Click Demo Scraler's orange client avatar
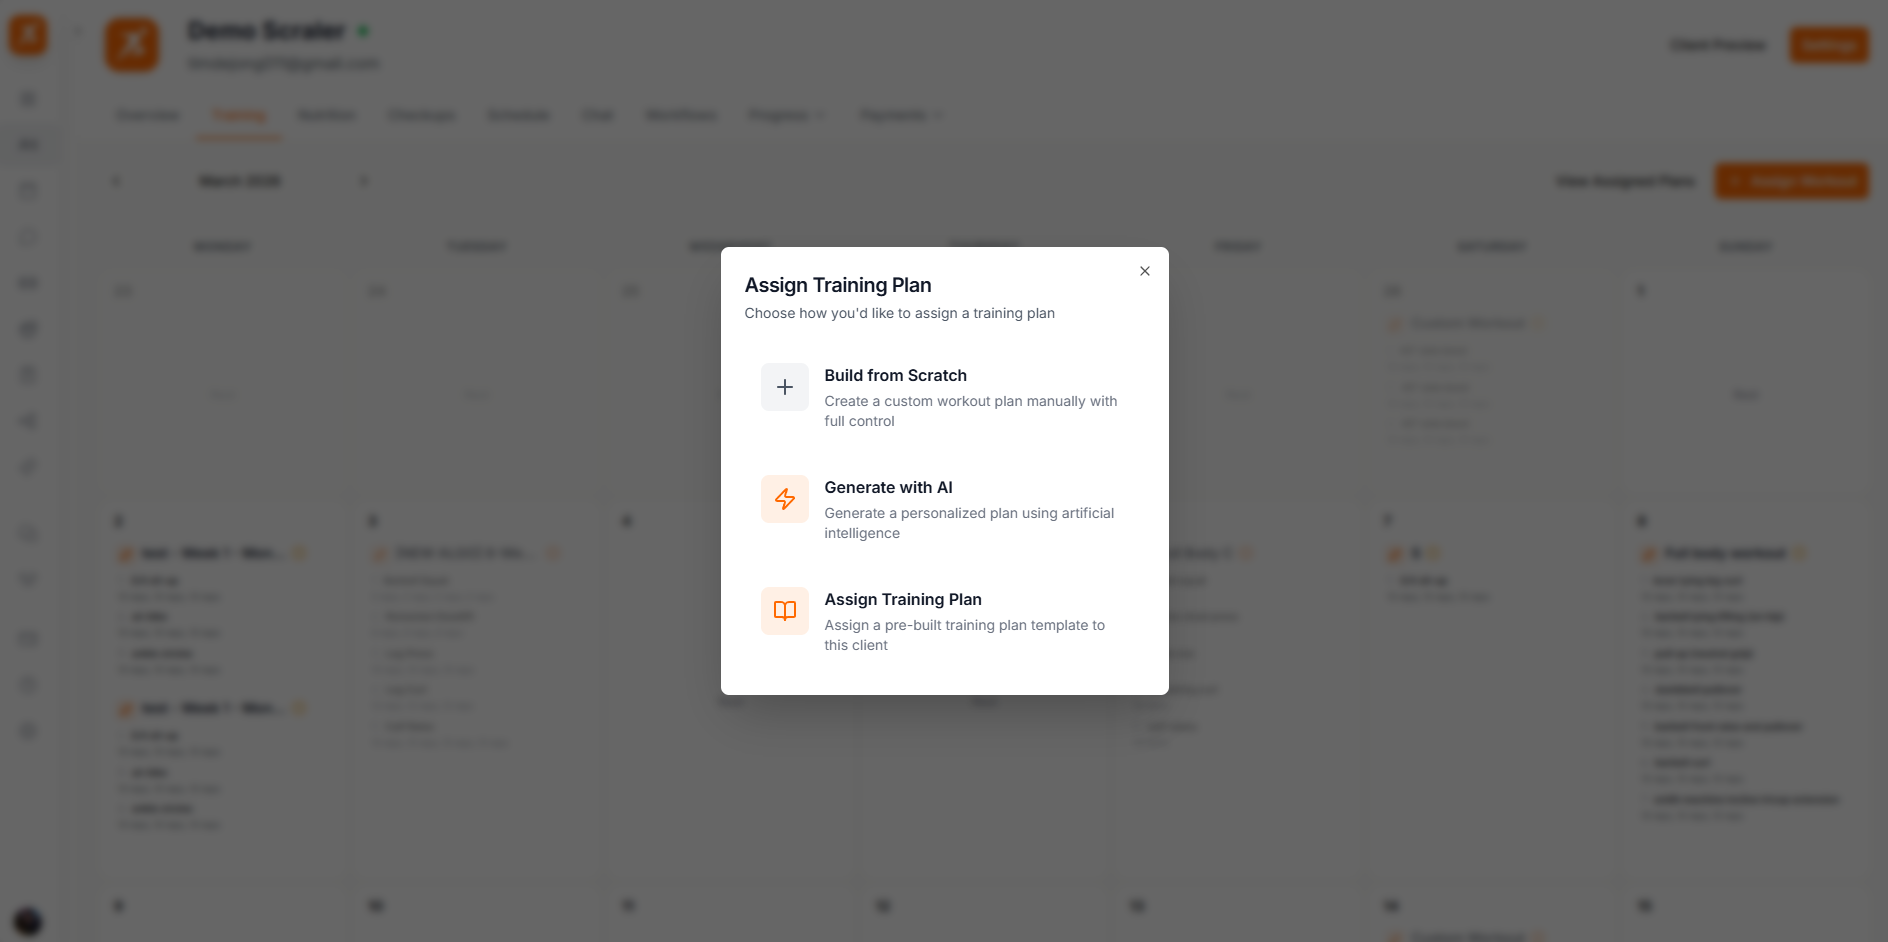The height and width of the screenshot is (942, 1888). pyautogui.click(x=131, y=44)
